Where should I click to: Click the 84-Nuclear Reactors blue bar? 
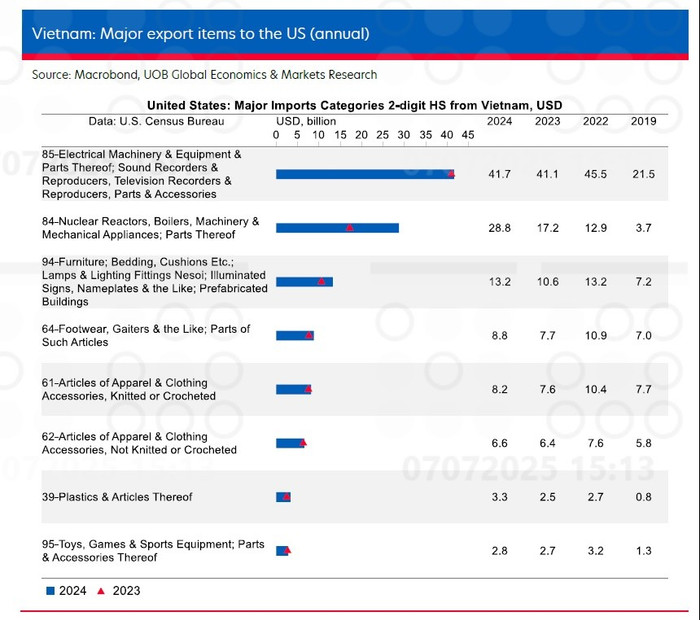337,228
